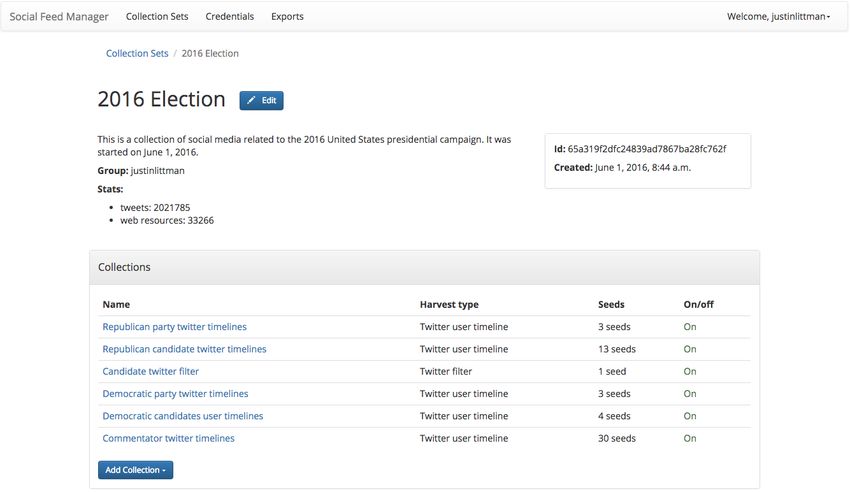This screenshot has height=492, width=850.
Task: Open Democratic party twitter timelines collection
Action: coord(175,393)
